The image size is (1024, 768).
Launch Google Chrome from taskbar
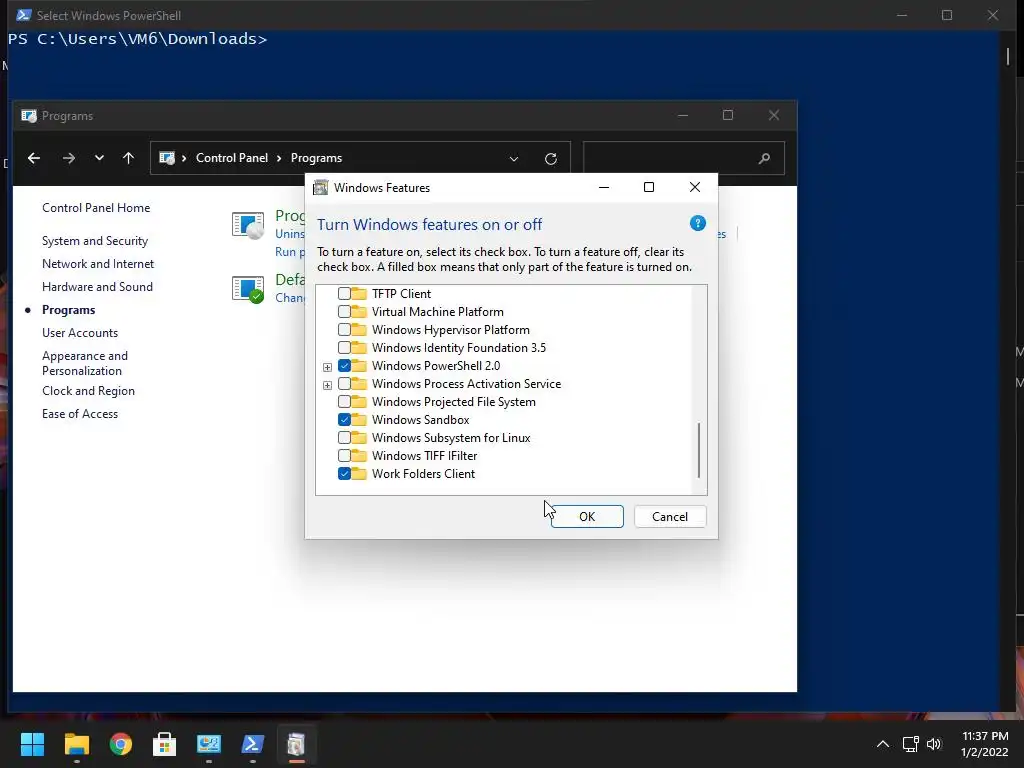[121, 744]
